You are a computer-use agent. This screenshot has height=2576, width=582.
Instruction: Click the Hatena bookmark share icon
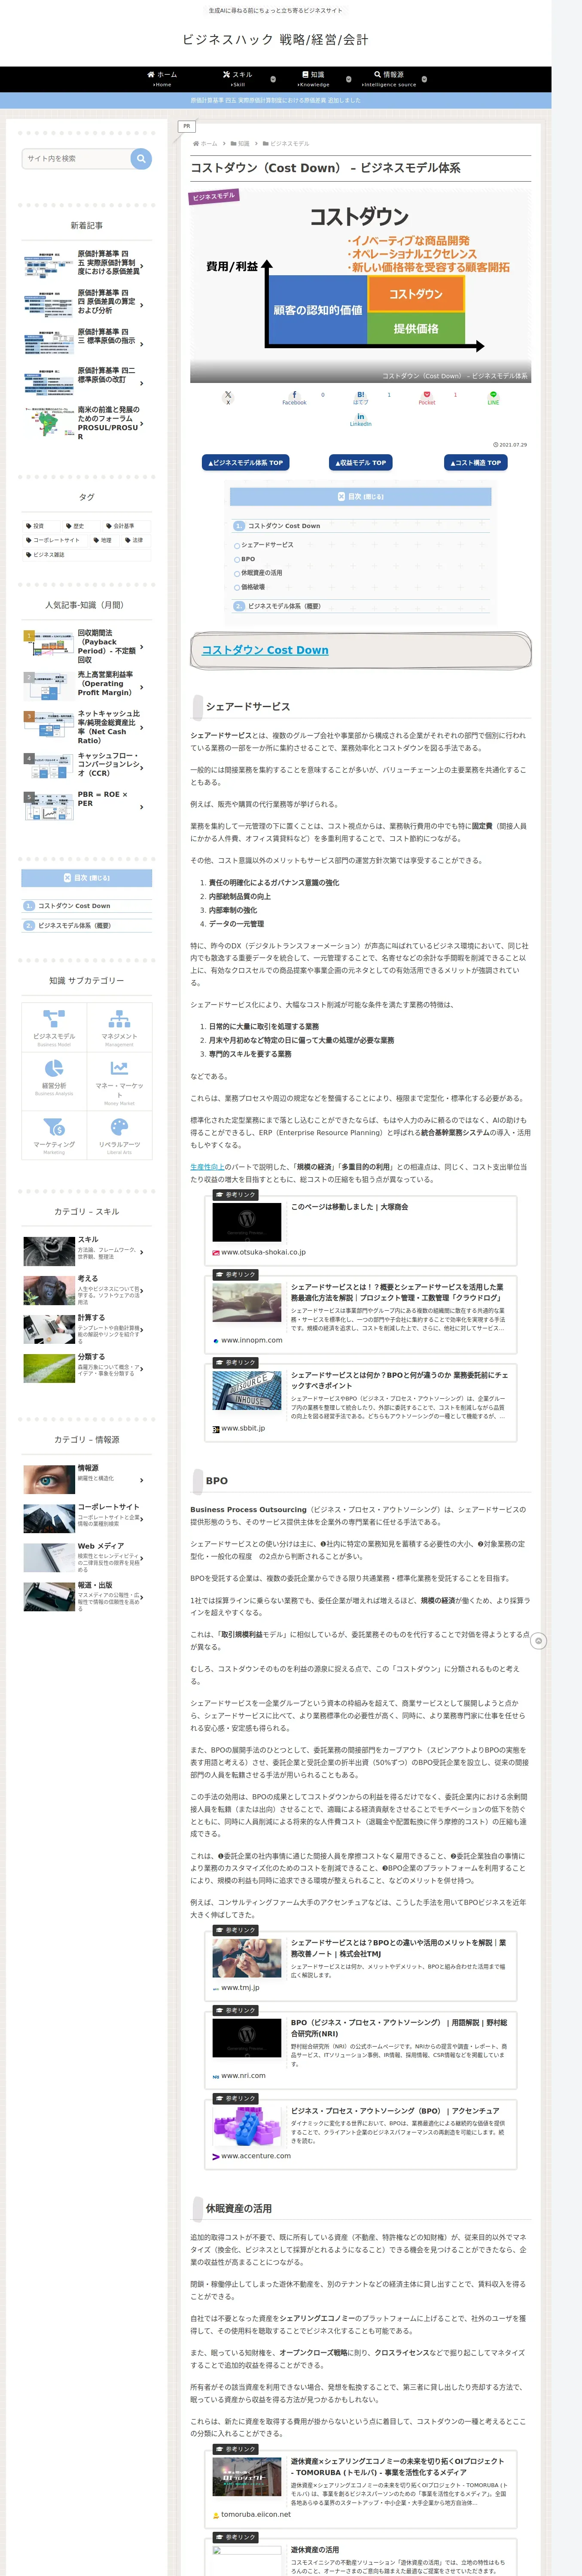click(x=361, y=397)
